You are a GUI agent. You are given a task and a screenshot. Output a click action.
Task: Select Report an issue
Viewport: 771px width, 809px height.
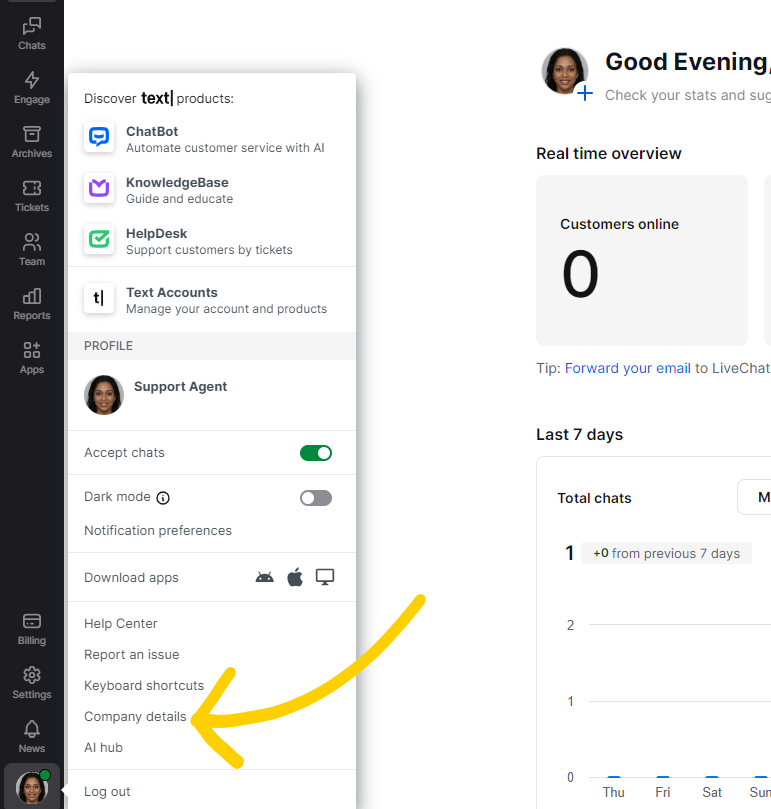[x=132, y=654]
